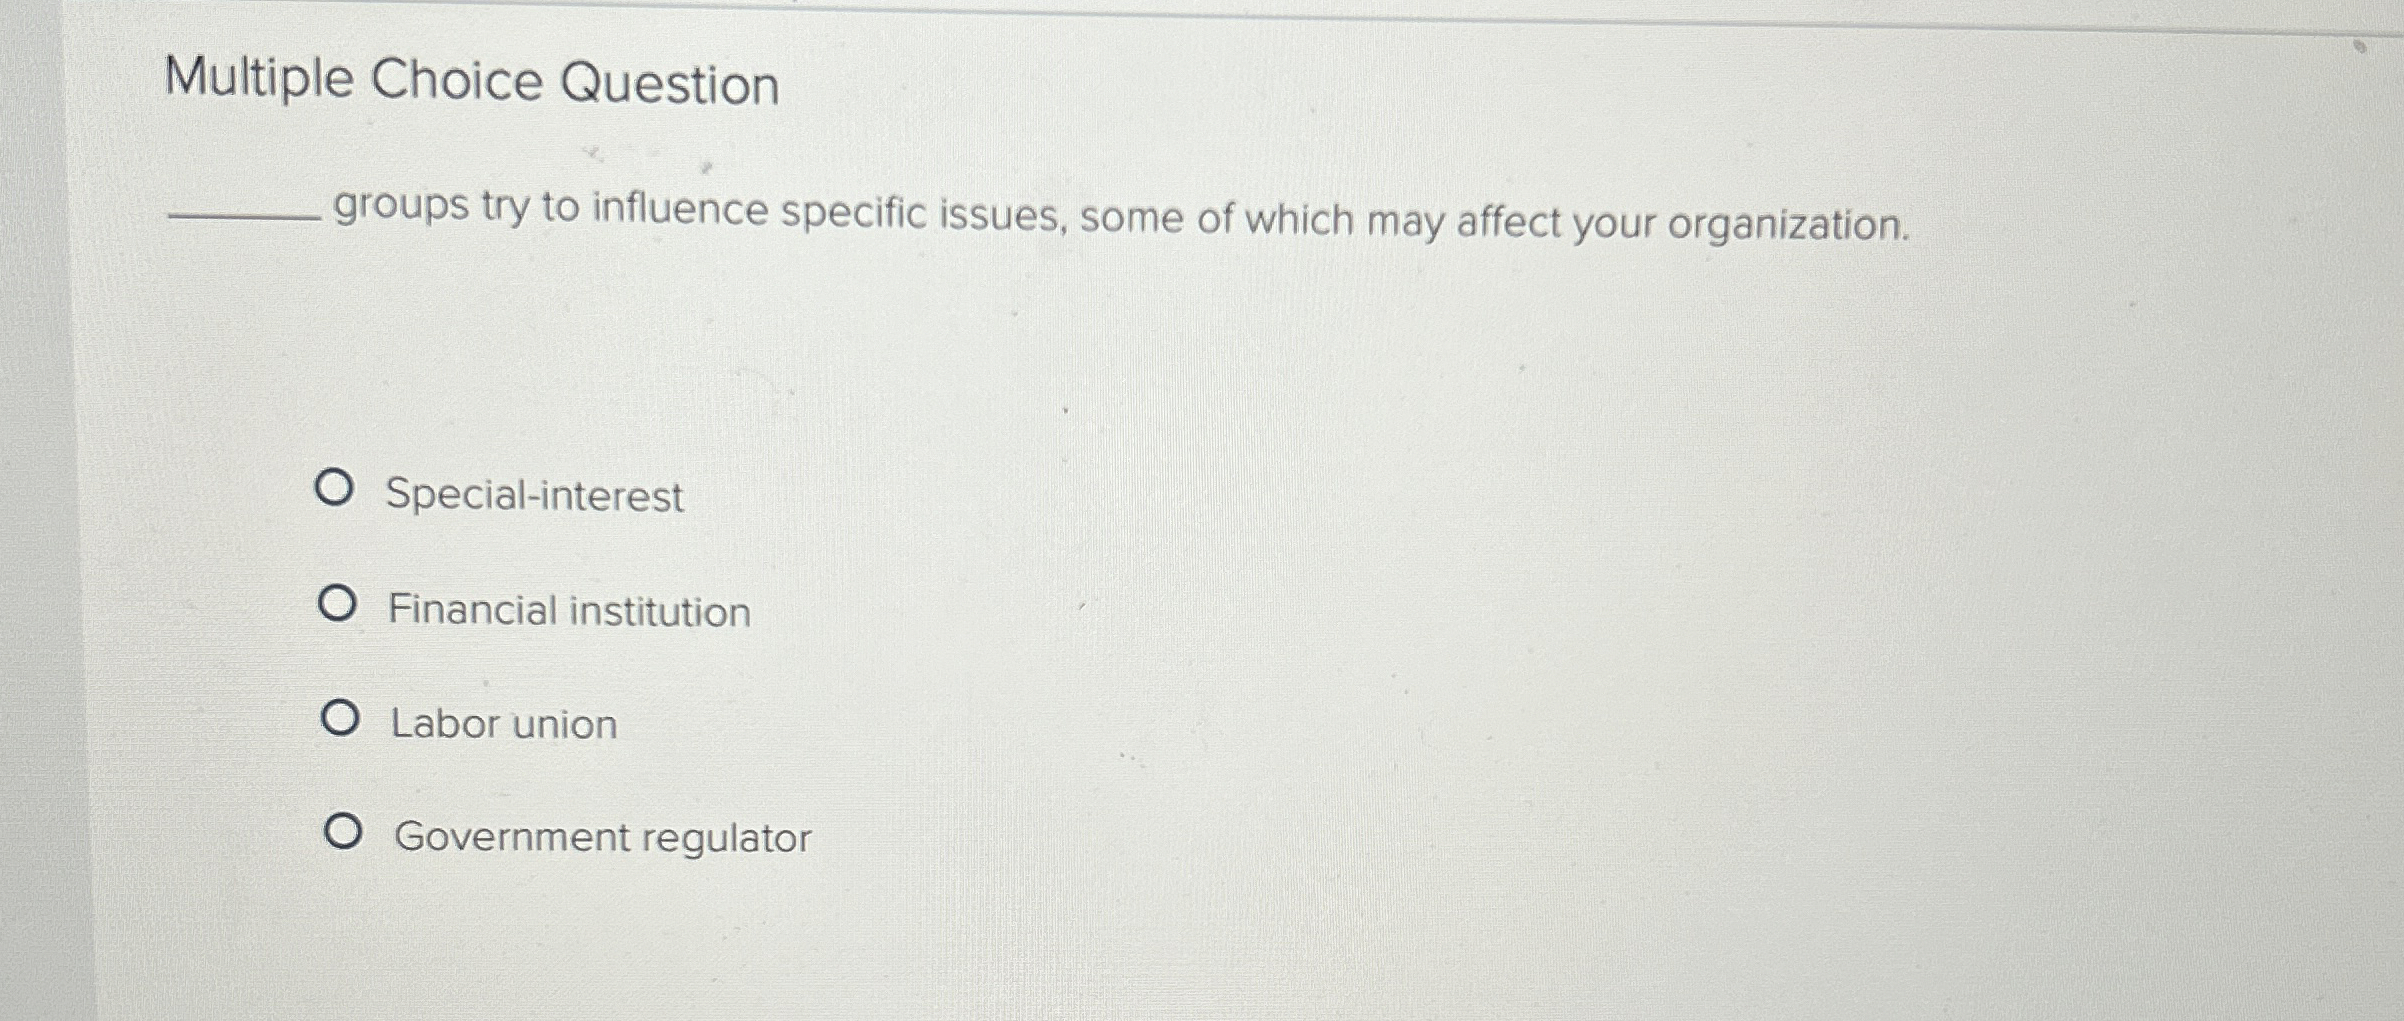The image size is (2404, 1021).
Task: Select the Special-interest radio button
Action: 339,490
